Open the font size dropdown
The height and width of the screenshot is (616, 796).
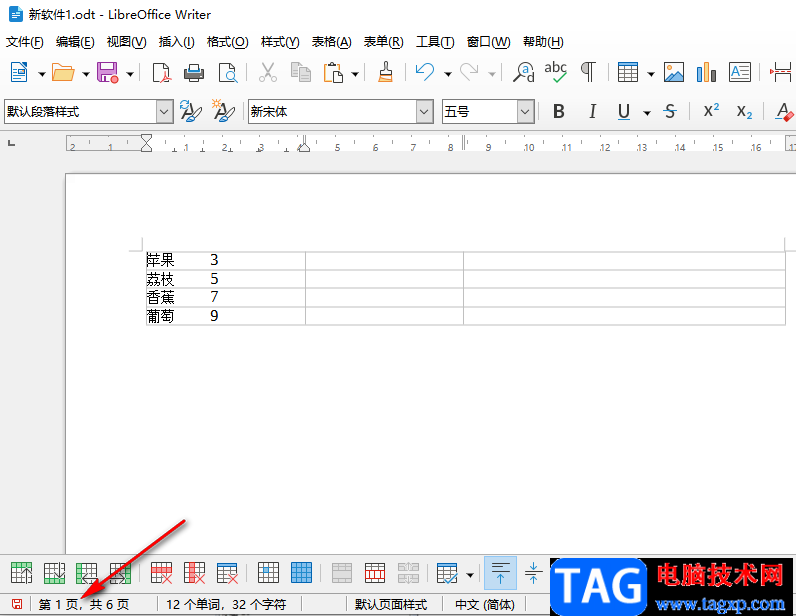[x=526, y=112]
